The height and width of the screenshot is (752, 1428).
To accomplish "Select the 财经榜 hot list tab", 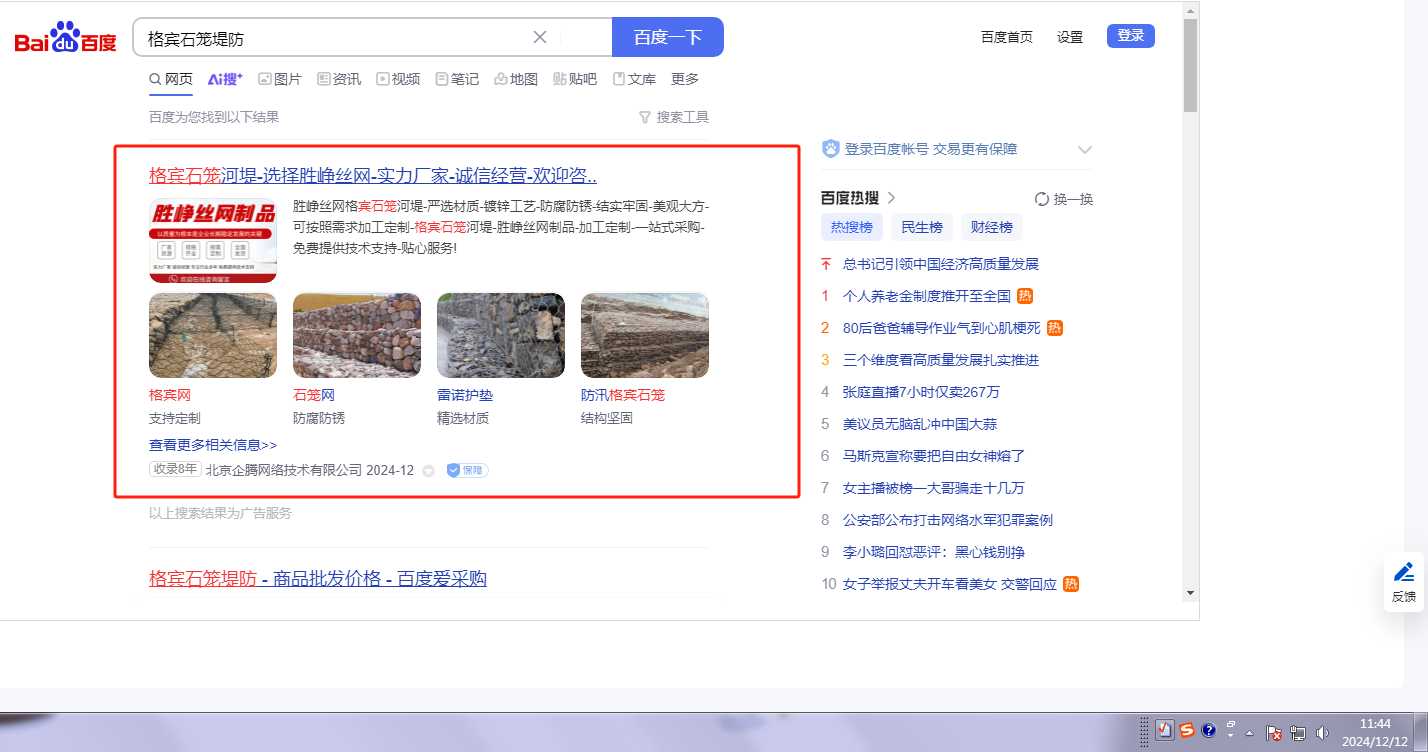I will [x=991, y=227].
